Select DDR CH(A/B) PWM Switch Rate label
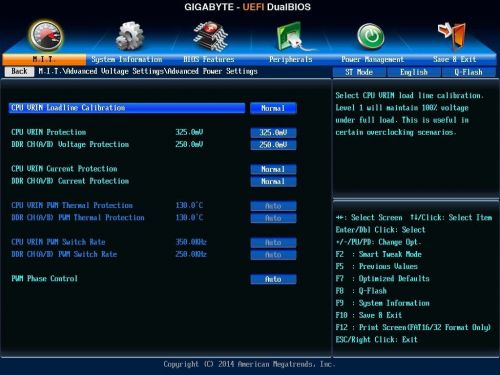 64,254
